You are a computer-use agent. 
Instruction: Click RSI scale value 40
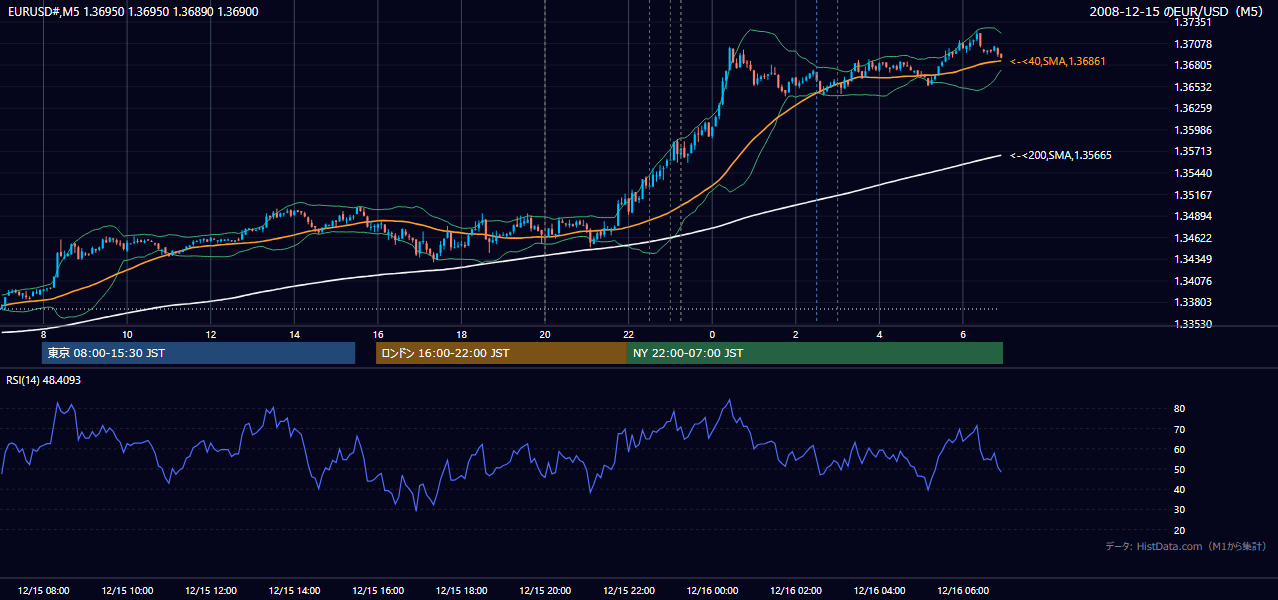(1180, 489)
